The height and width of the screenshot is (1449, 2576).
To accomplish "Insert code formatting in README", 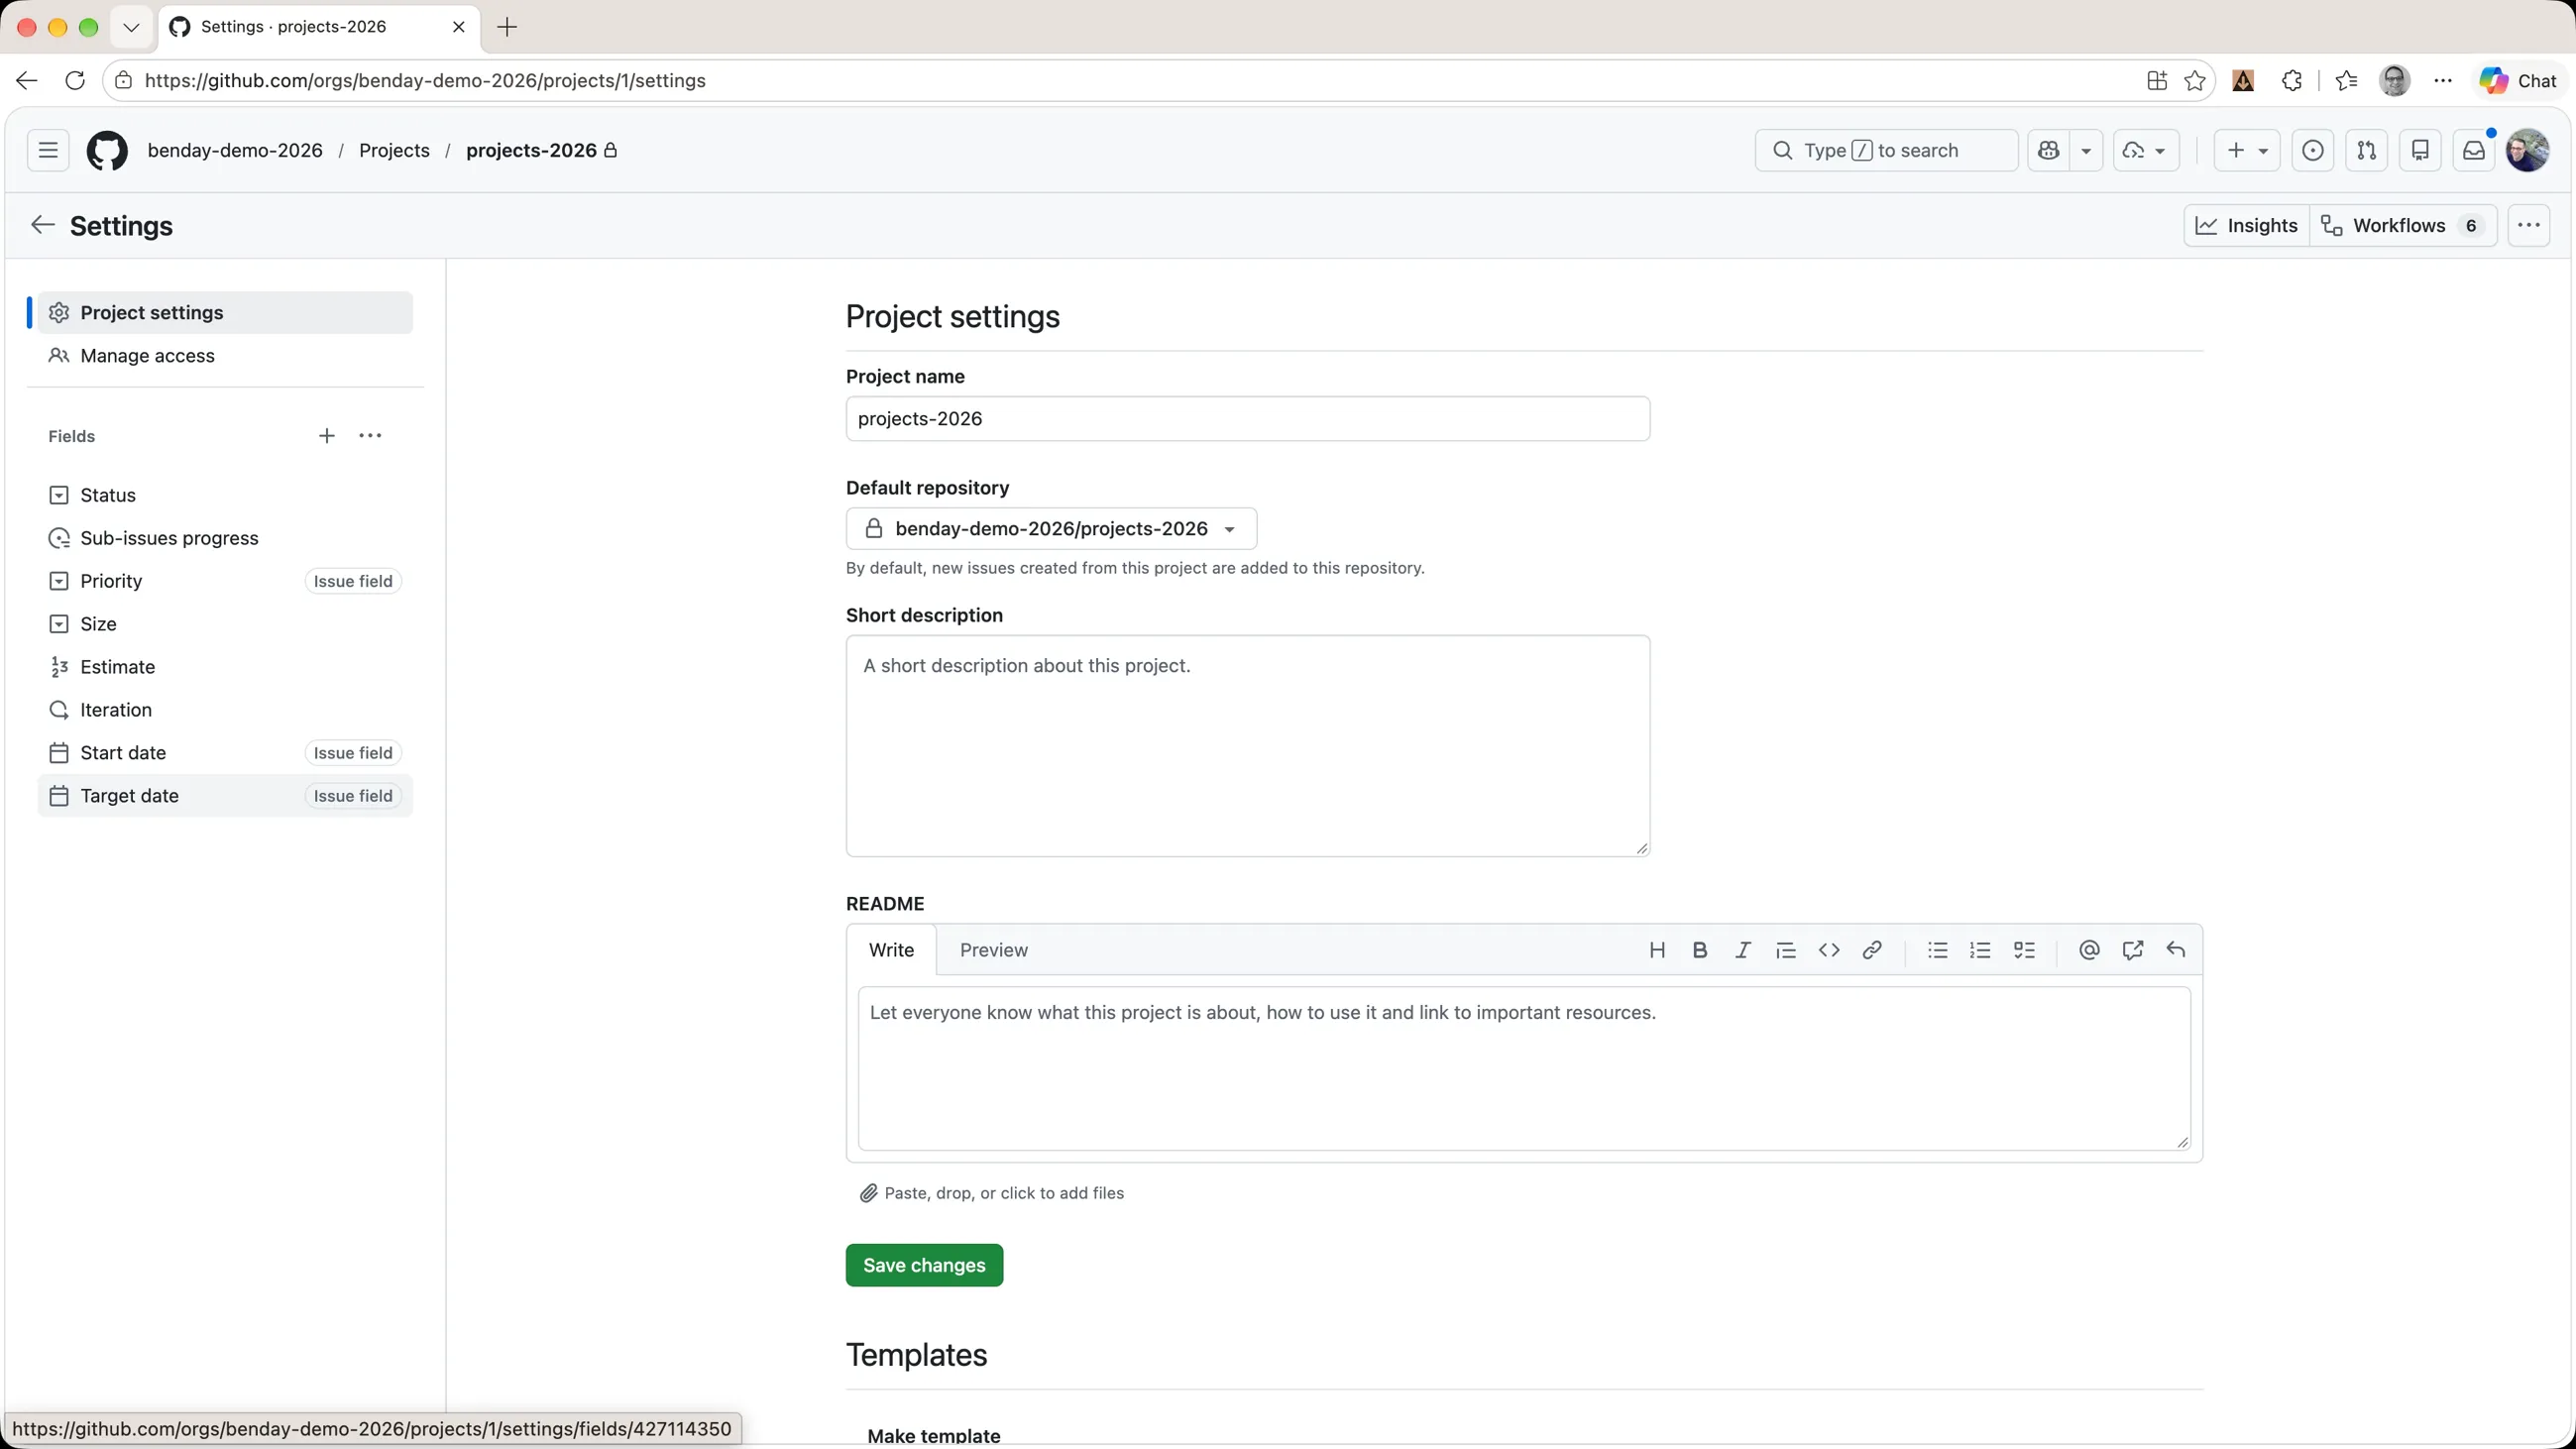I will 1829,950.
